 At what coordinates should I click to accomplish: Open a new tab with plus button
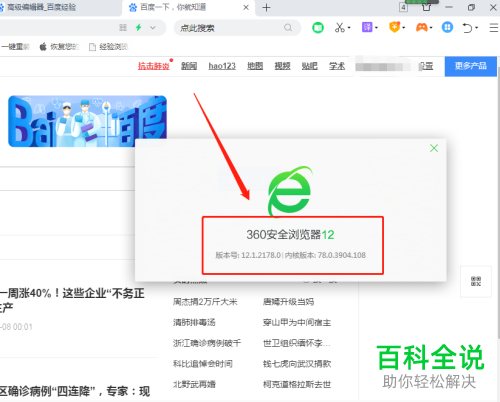(x=266, y=8)
